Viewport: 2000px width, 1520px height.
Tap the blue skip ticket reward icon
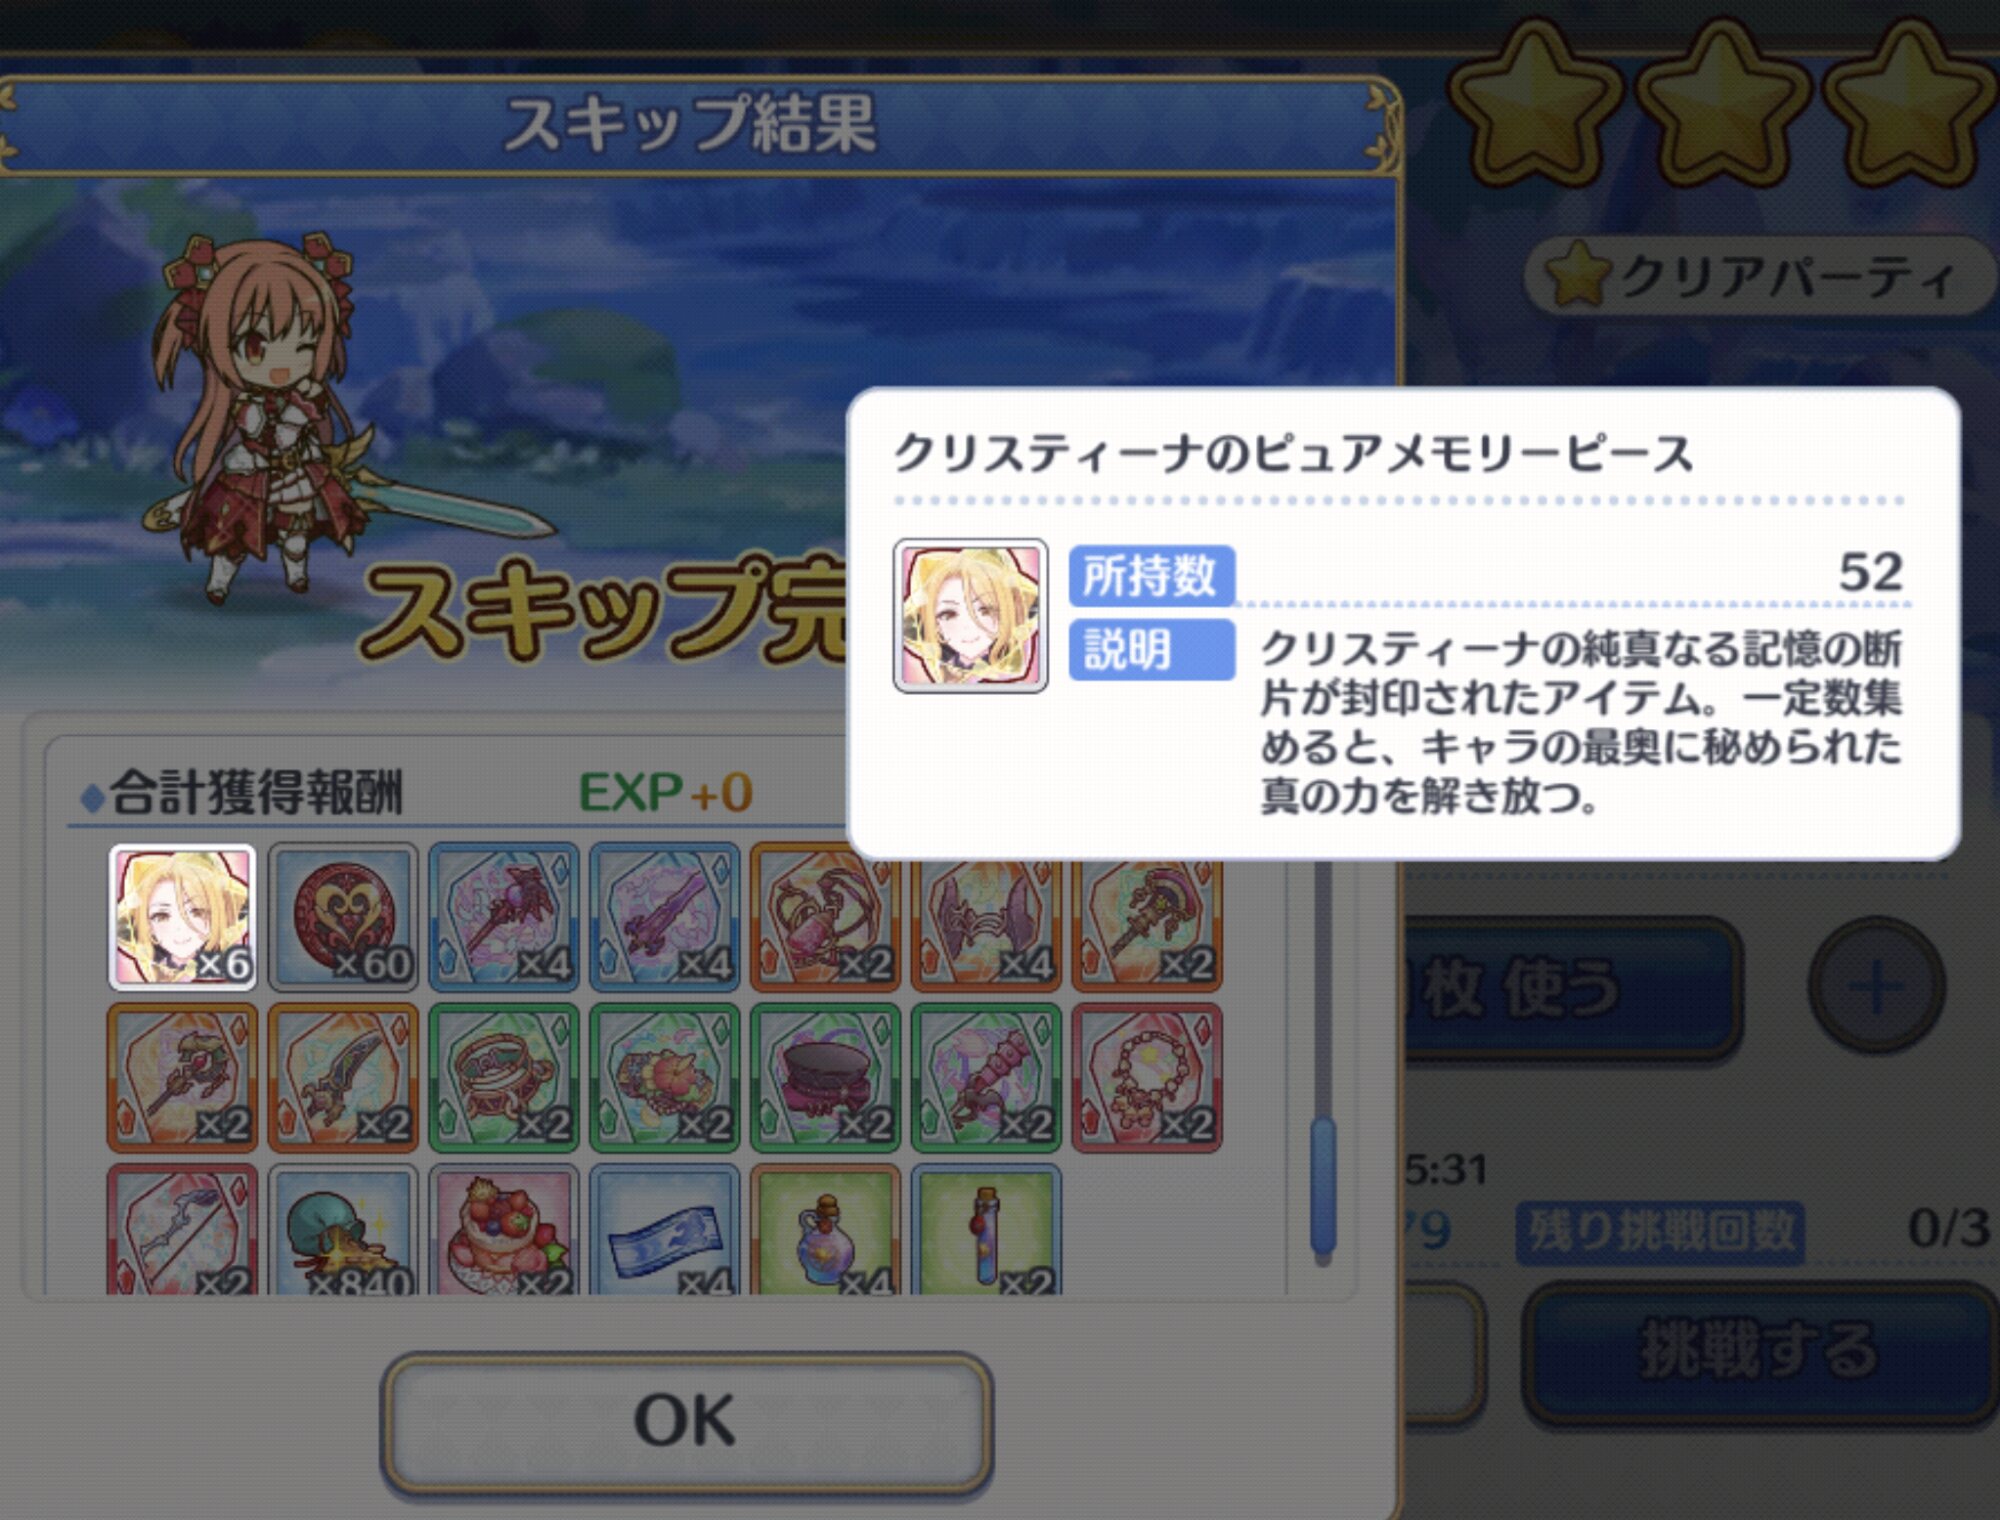(665, 1230)
